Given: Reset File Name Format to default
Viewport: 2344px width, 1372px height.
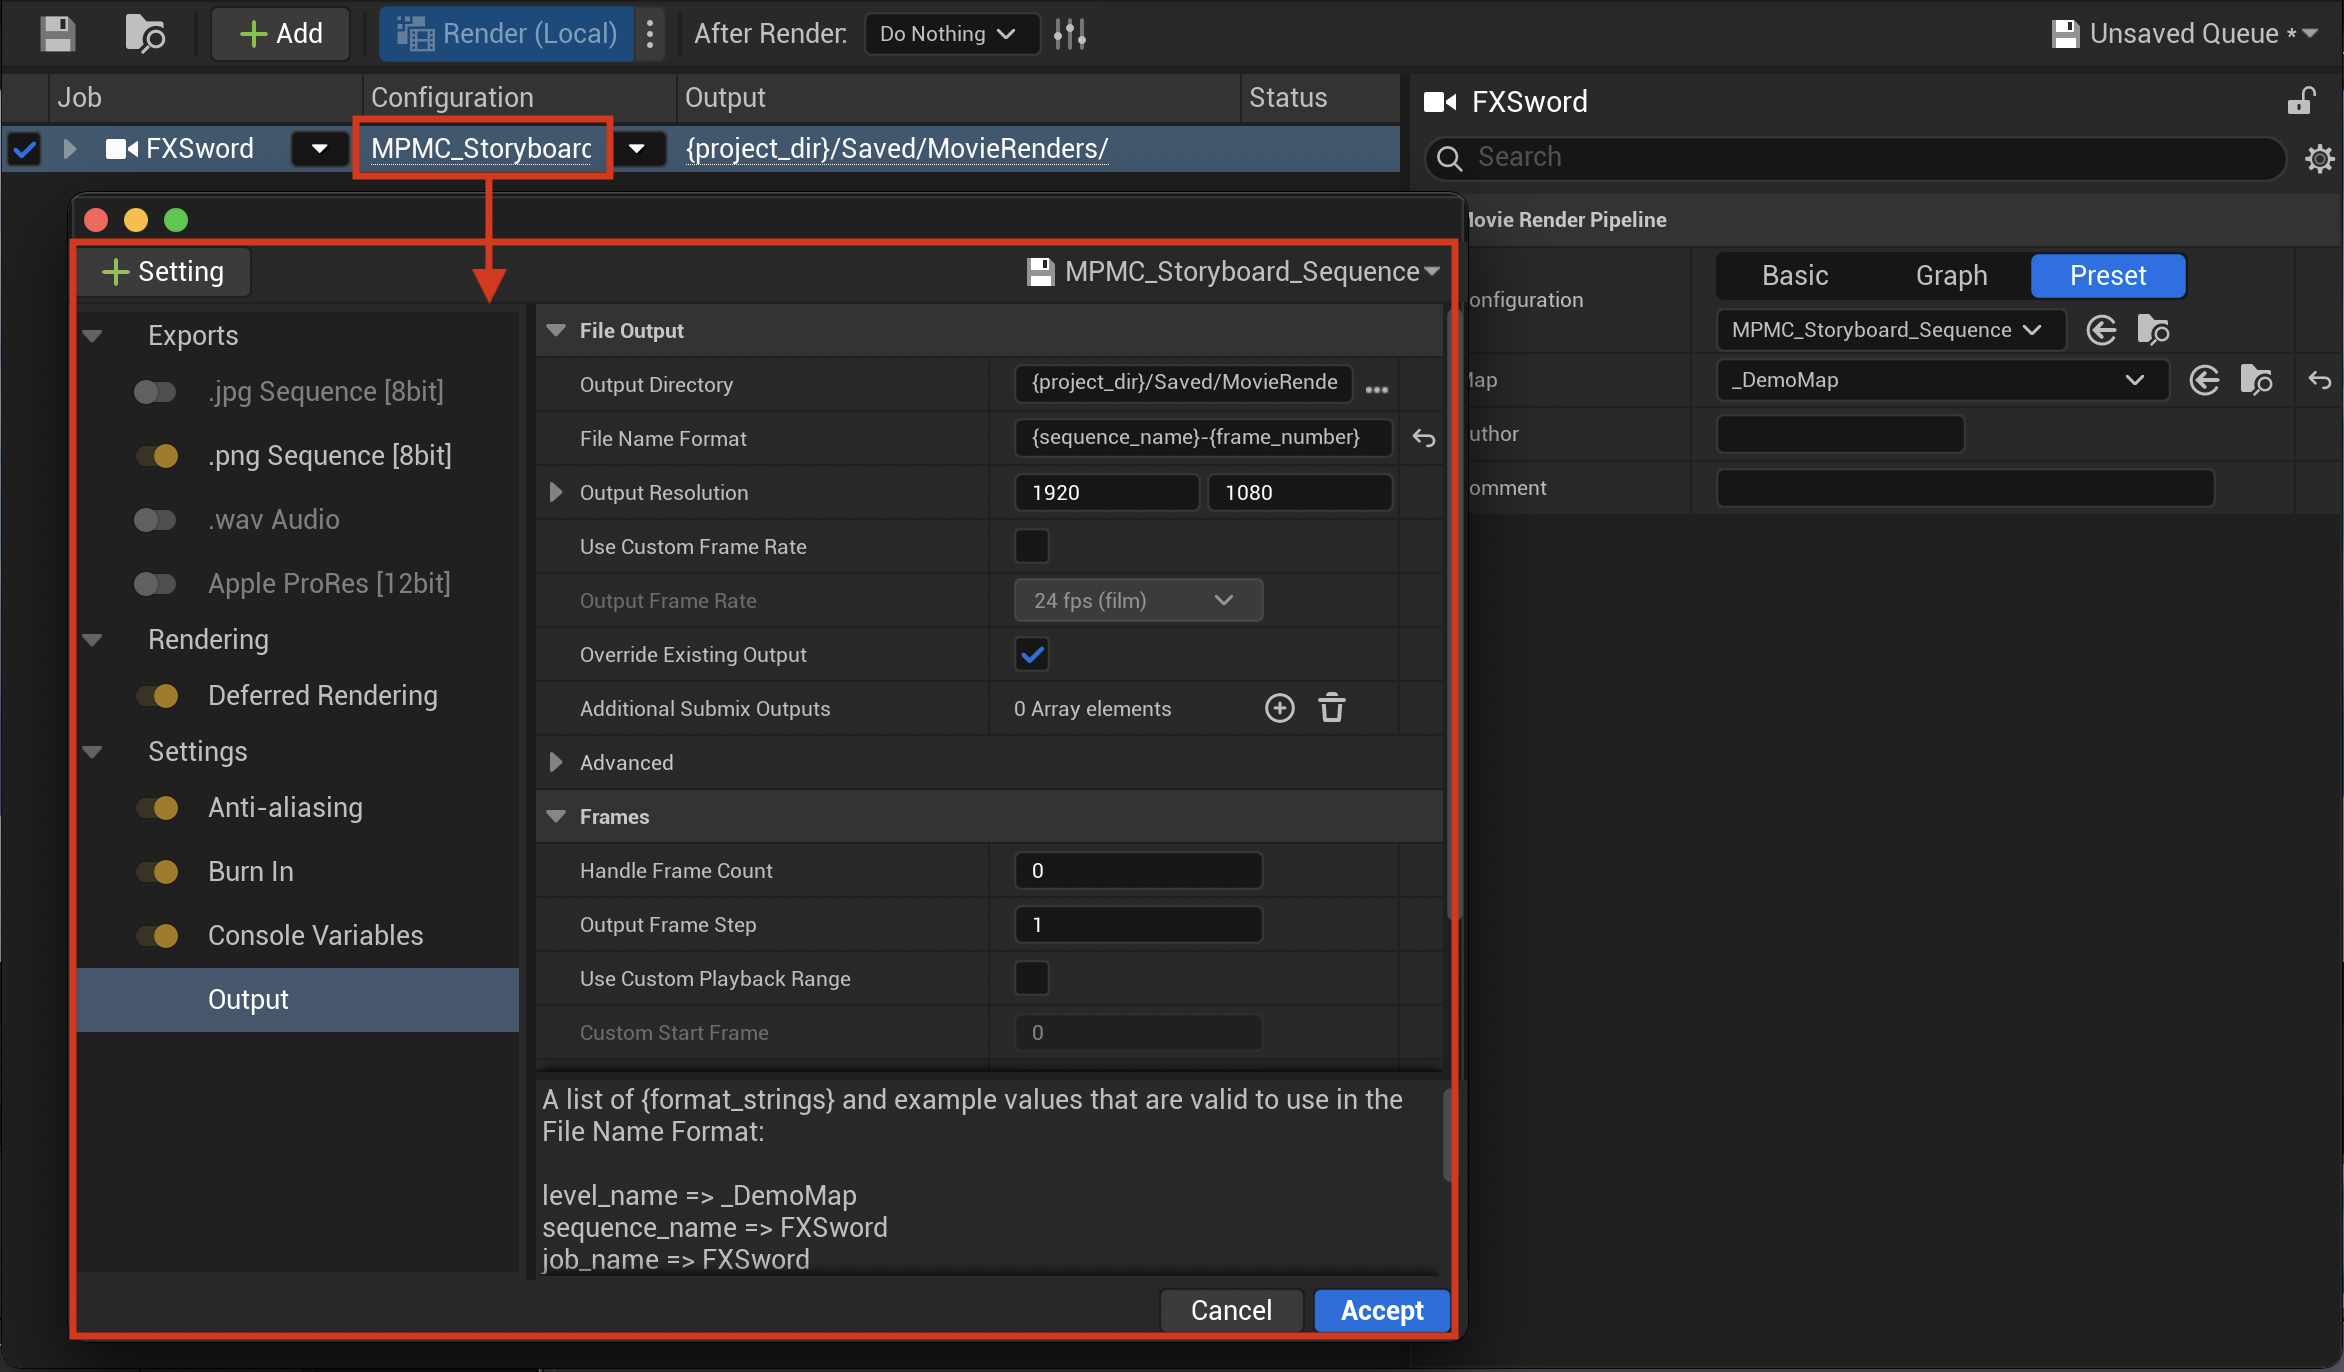Looking at the screenshot, I should (1424, 438).
